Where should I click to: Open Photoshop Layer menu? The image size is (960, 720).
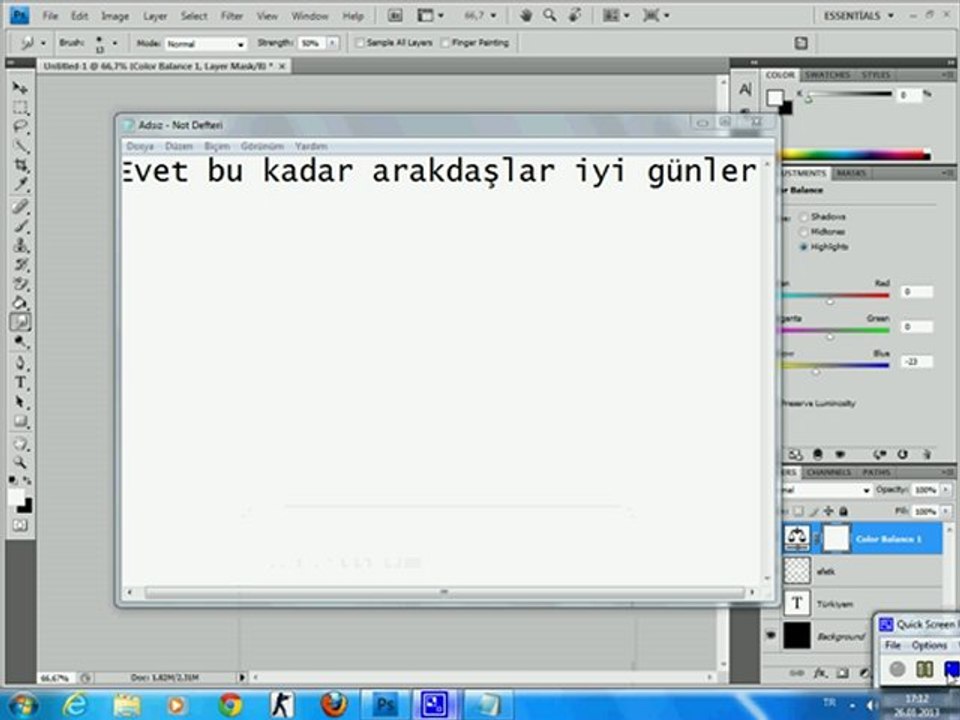point(155,16)
